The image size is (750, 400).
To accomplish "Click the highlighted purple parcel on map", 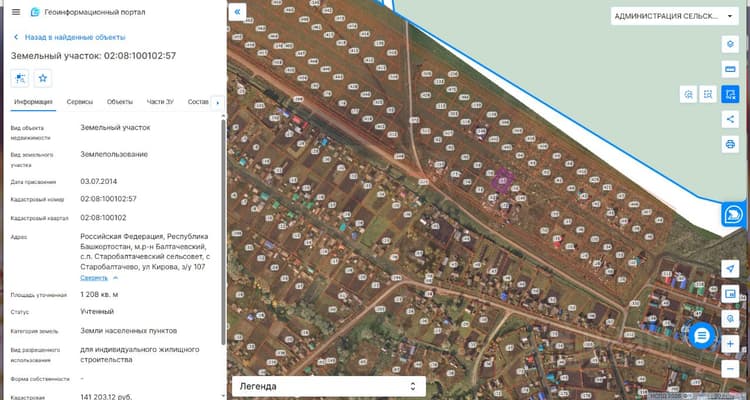I will coord(503,181).
